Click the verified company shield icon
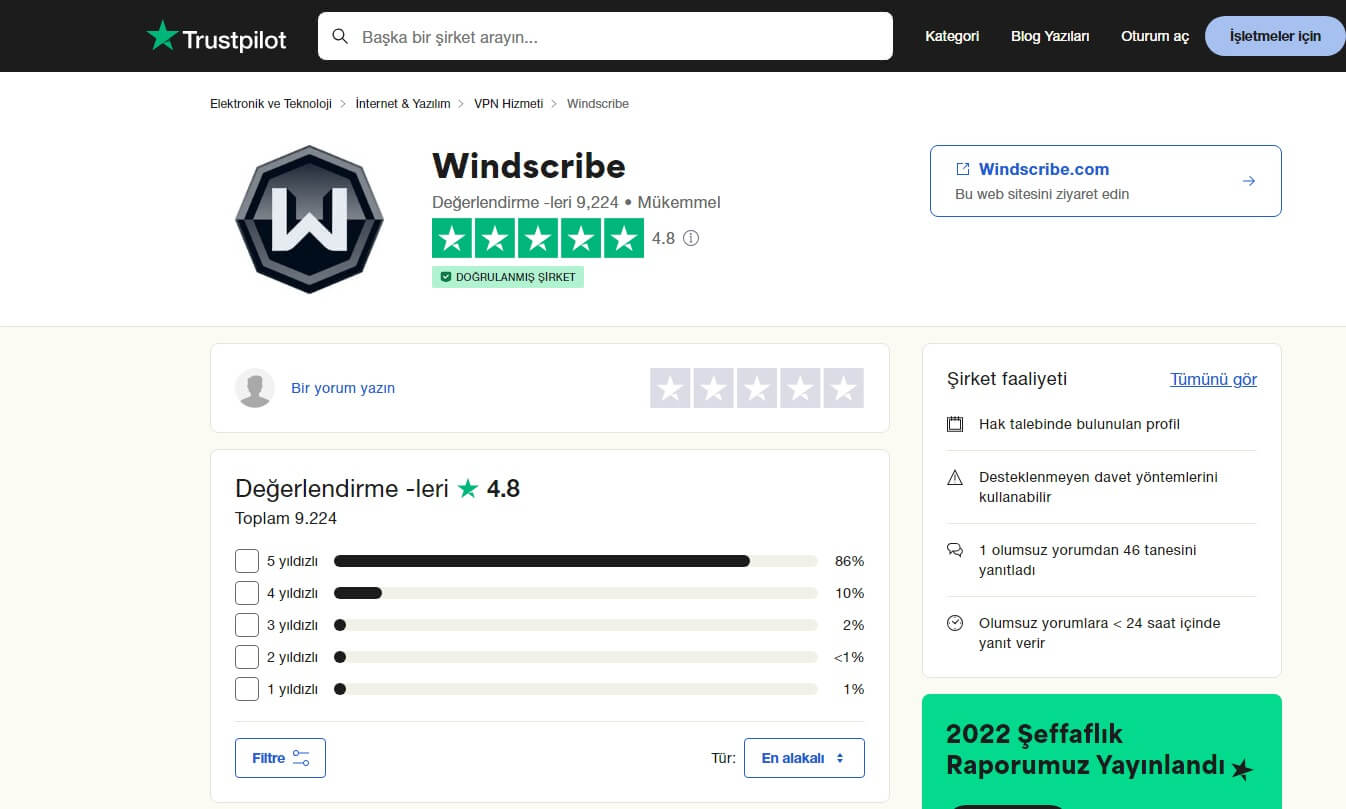Screen dimensions: 1346x809 tap(446, 277)
